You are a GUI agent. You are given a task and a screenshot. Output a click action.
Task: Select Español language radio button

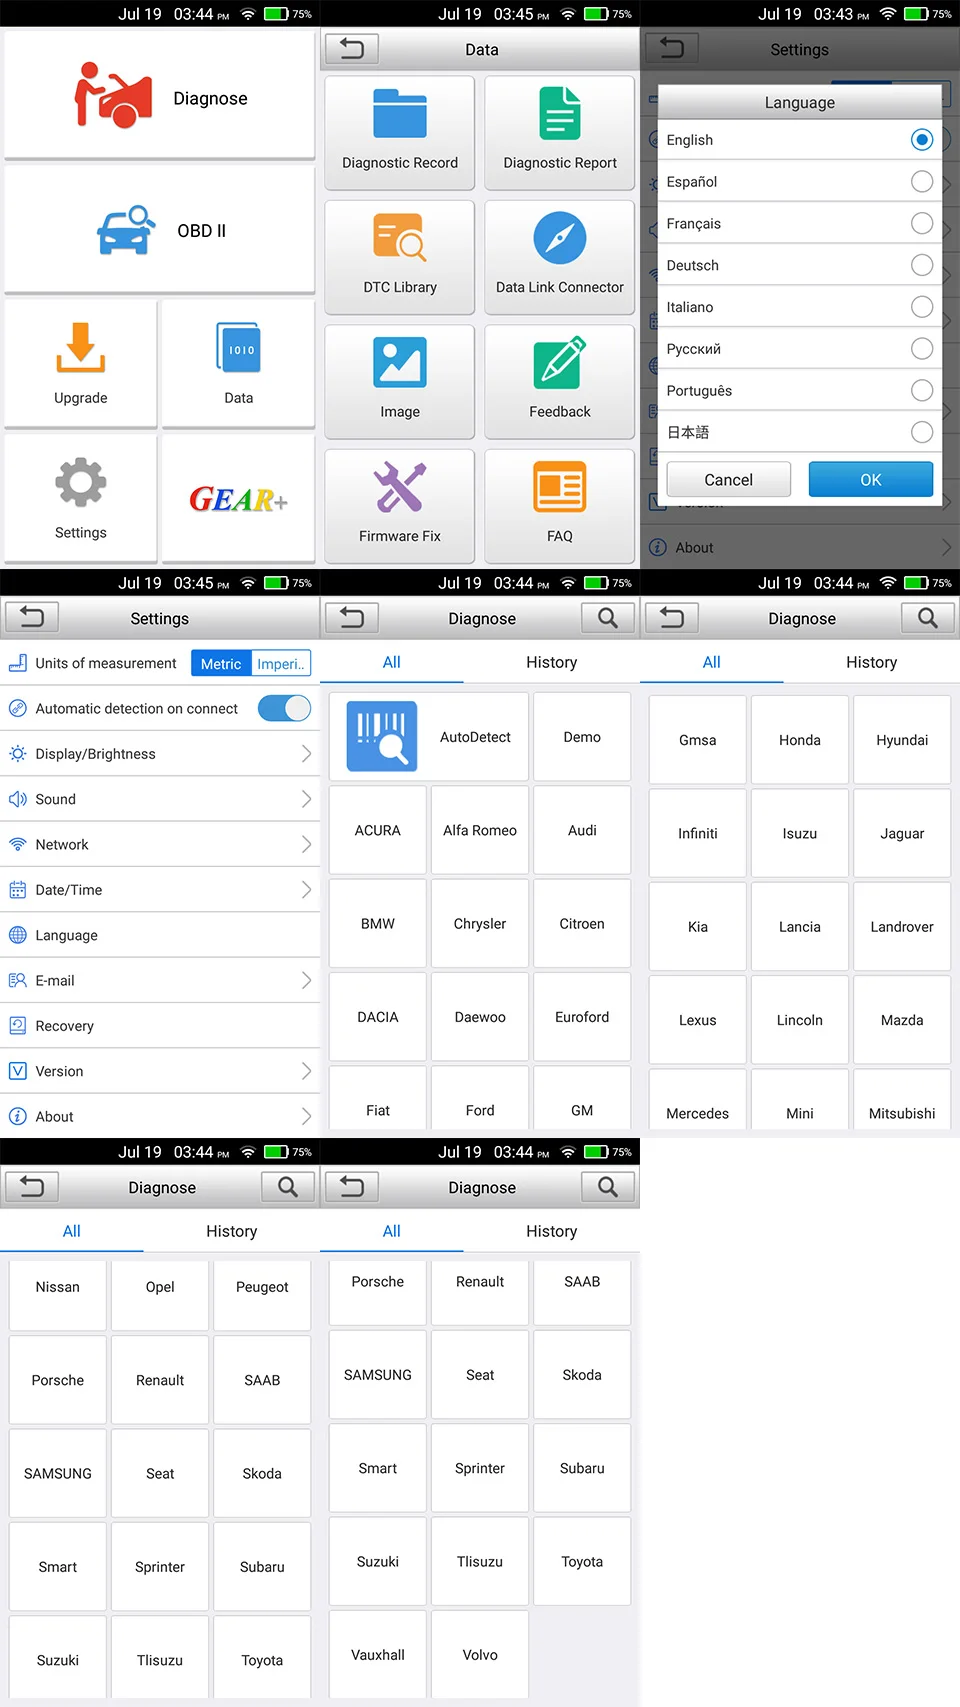[x=922, y=181]
